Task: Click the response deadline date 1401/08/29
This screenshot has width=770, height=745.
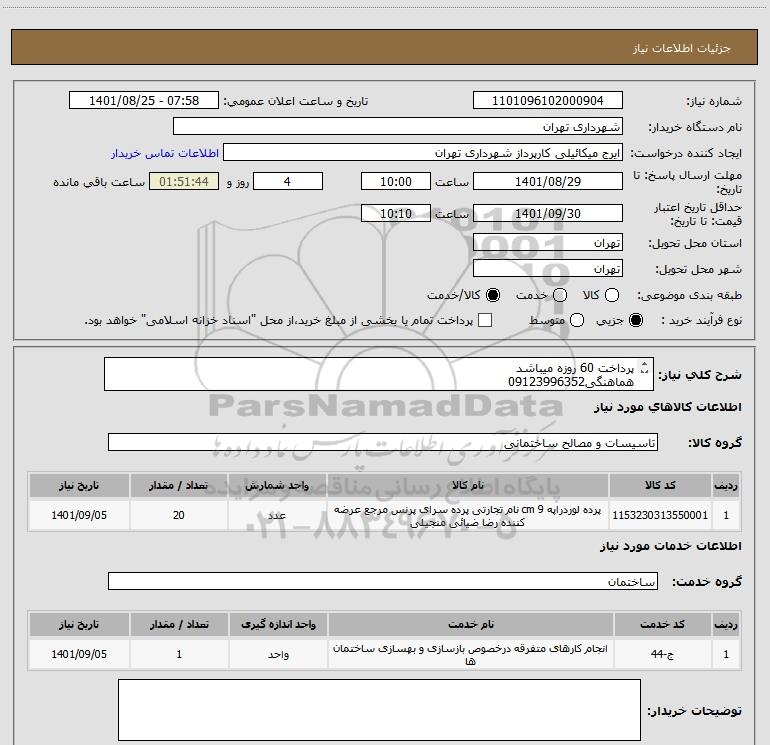Action: (x=548, y=181)
